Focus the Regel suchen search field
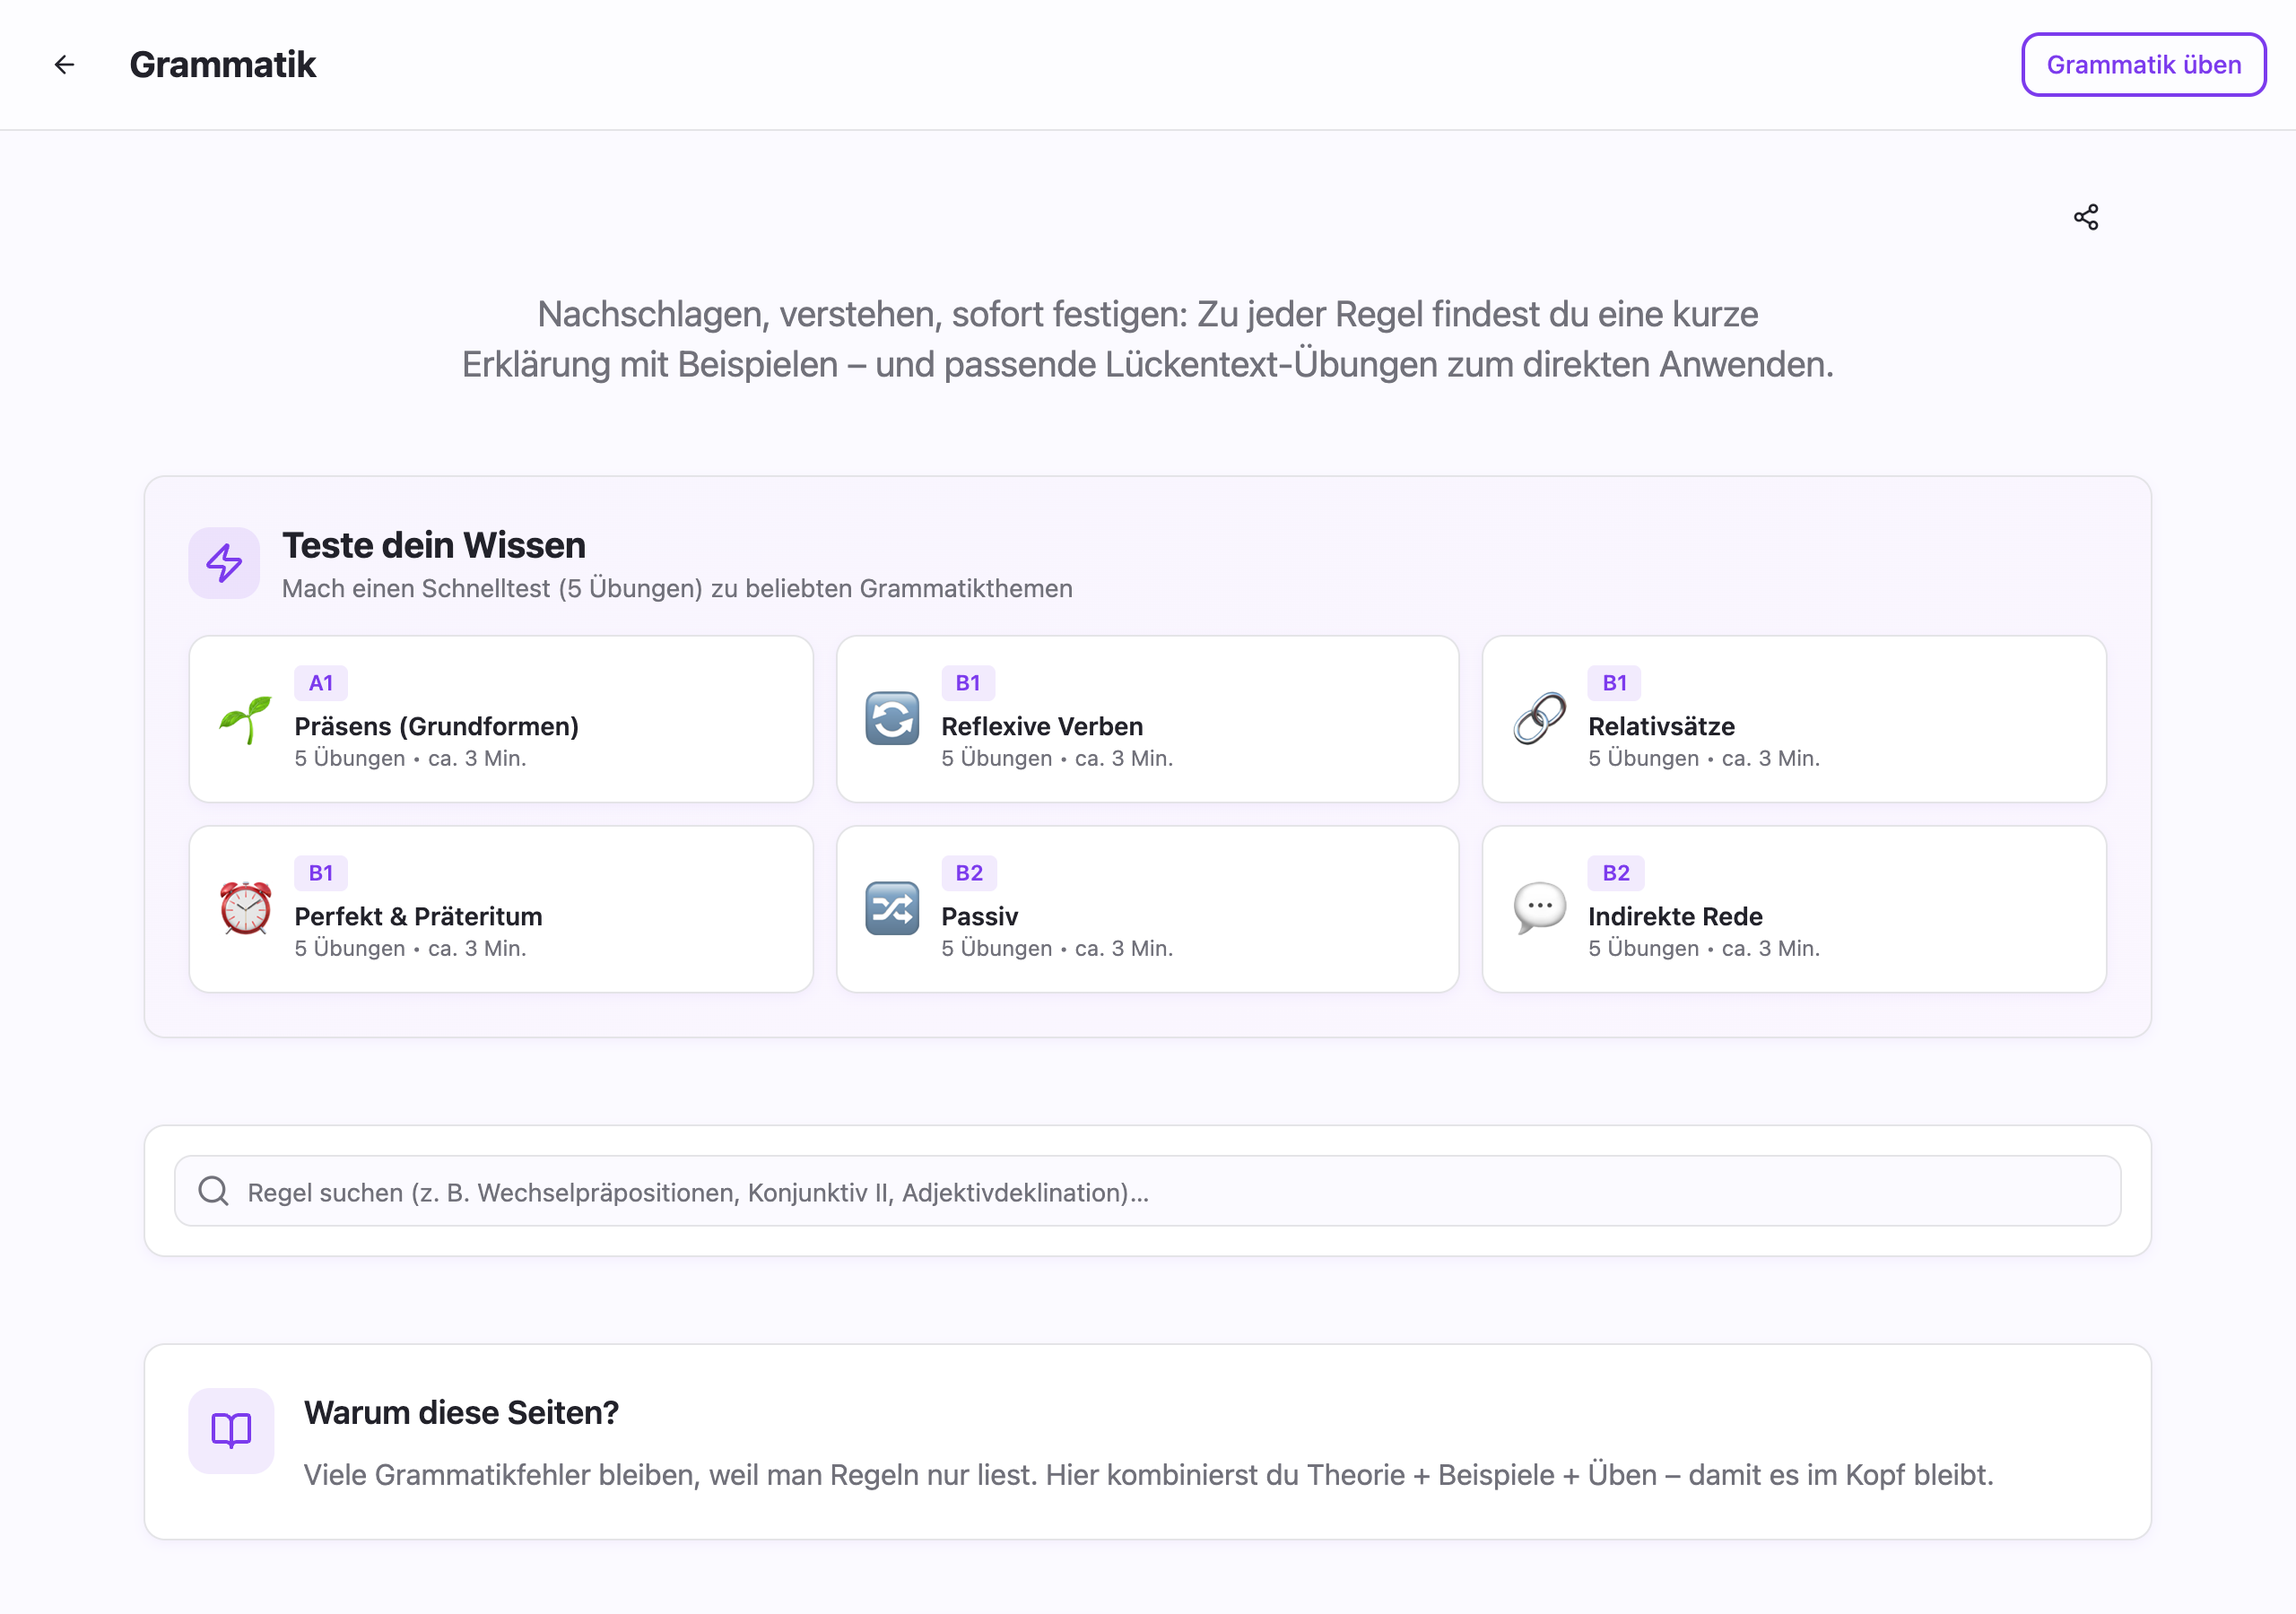This screenshot has height=1614, width=2296. coord(1160,1192)
